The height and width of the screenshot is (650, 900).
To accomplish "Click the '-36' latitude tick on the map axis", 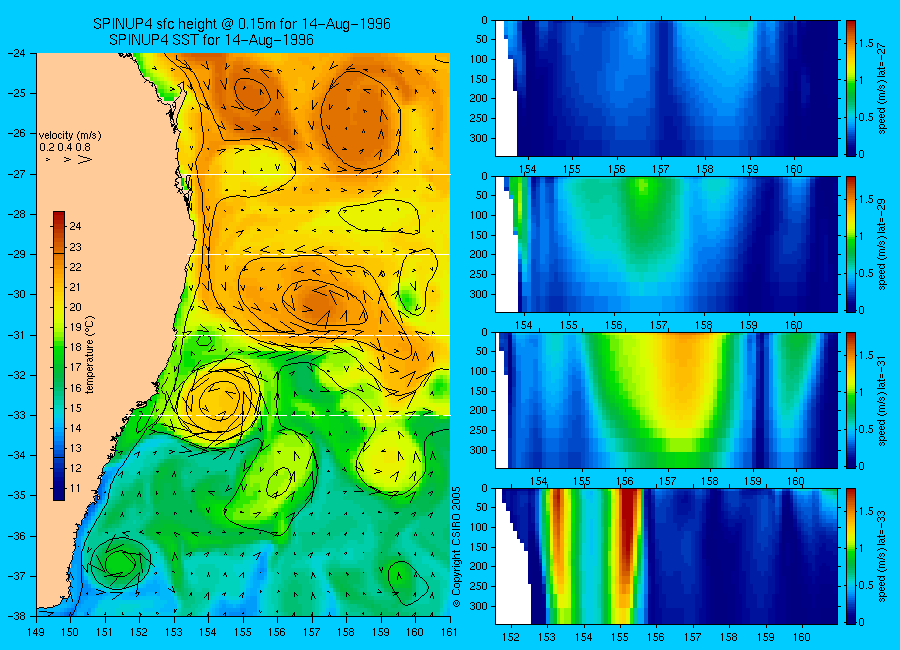I will (x=18, y=536).
